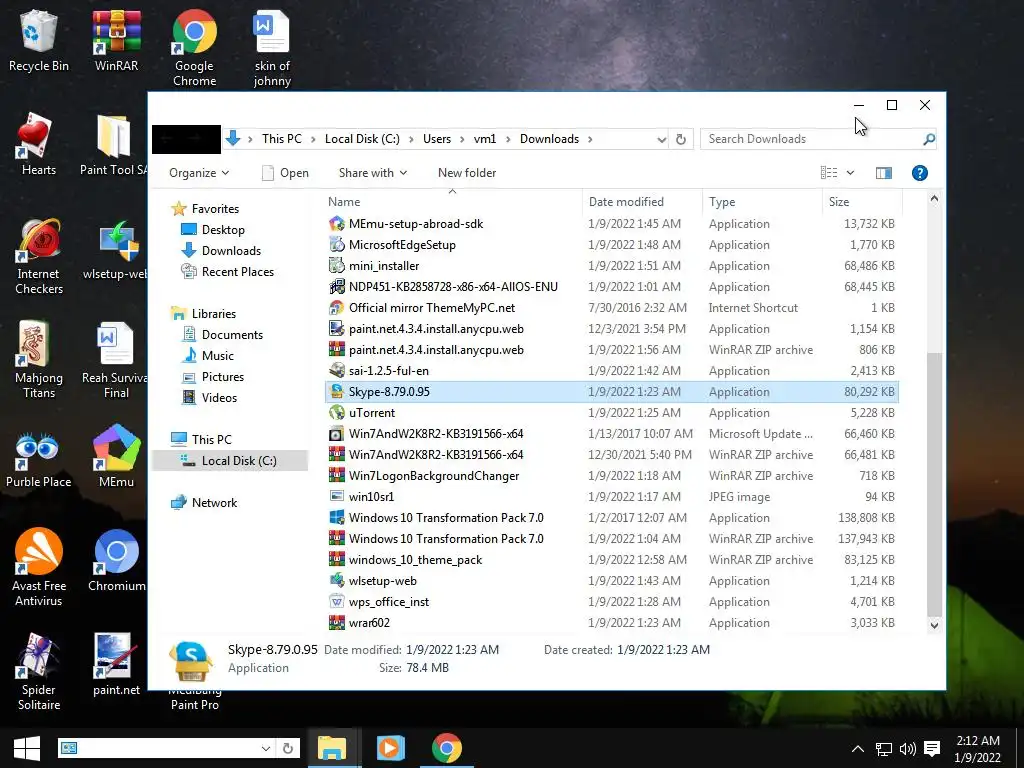
Task: Click scroll down arrow in file list
Action: pyautogui.click(x=935, y=625)
